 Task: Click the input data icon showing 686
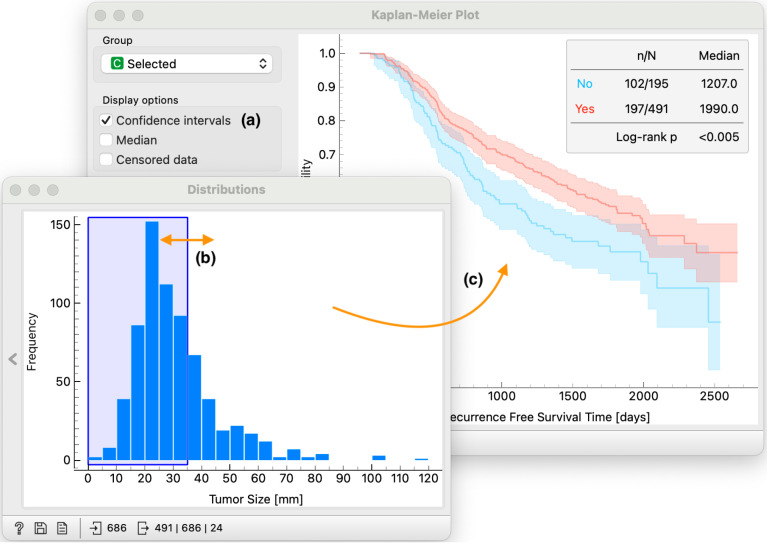click(96, 528)
